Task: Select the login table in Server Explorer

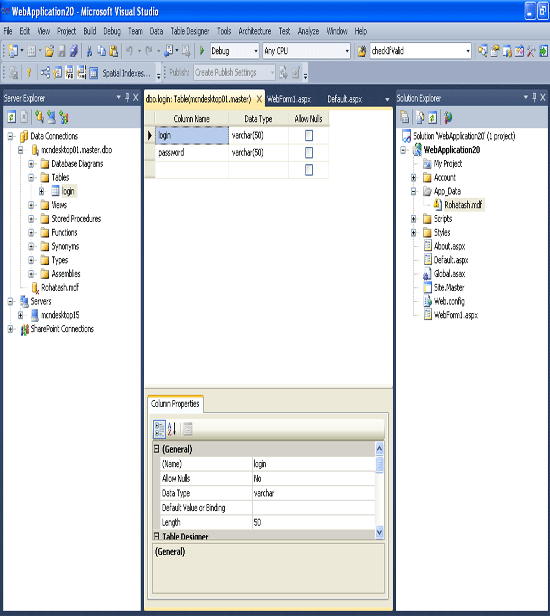Action: [x=68, y=191]
